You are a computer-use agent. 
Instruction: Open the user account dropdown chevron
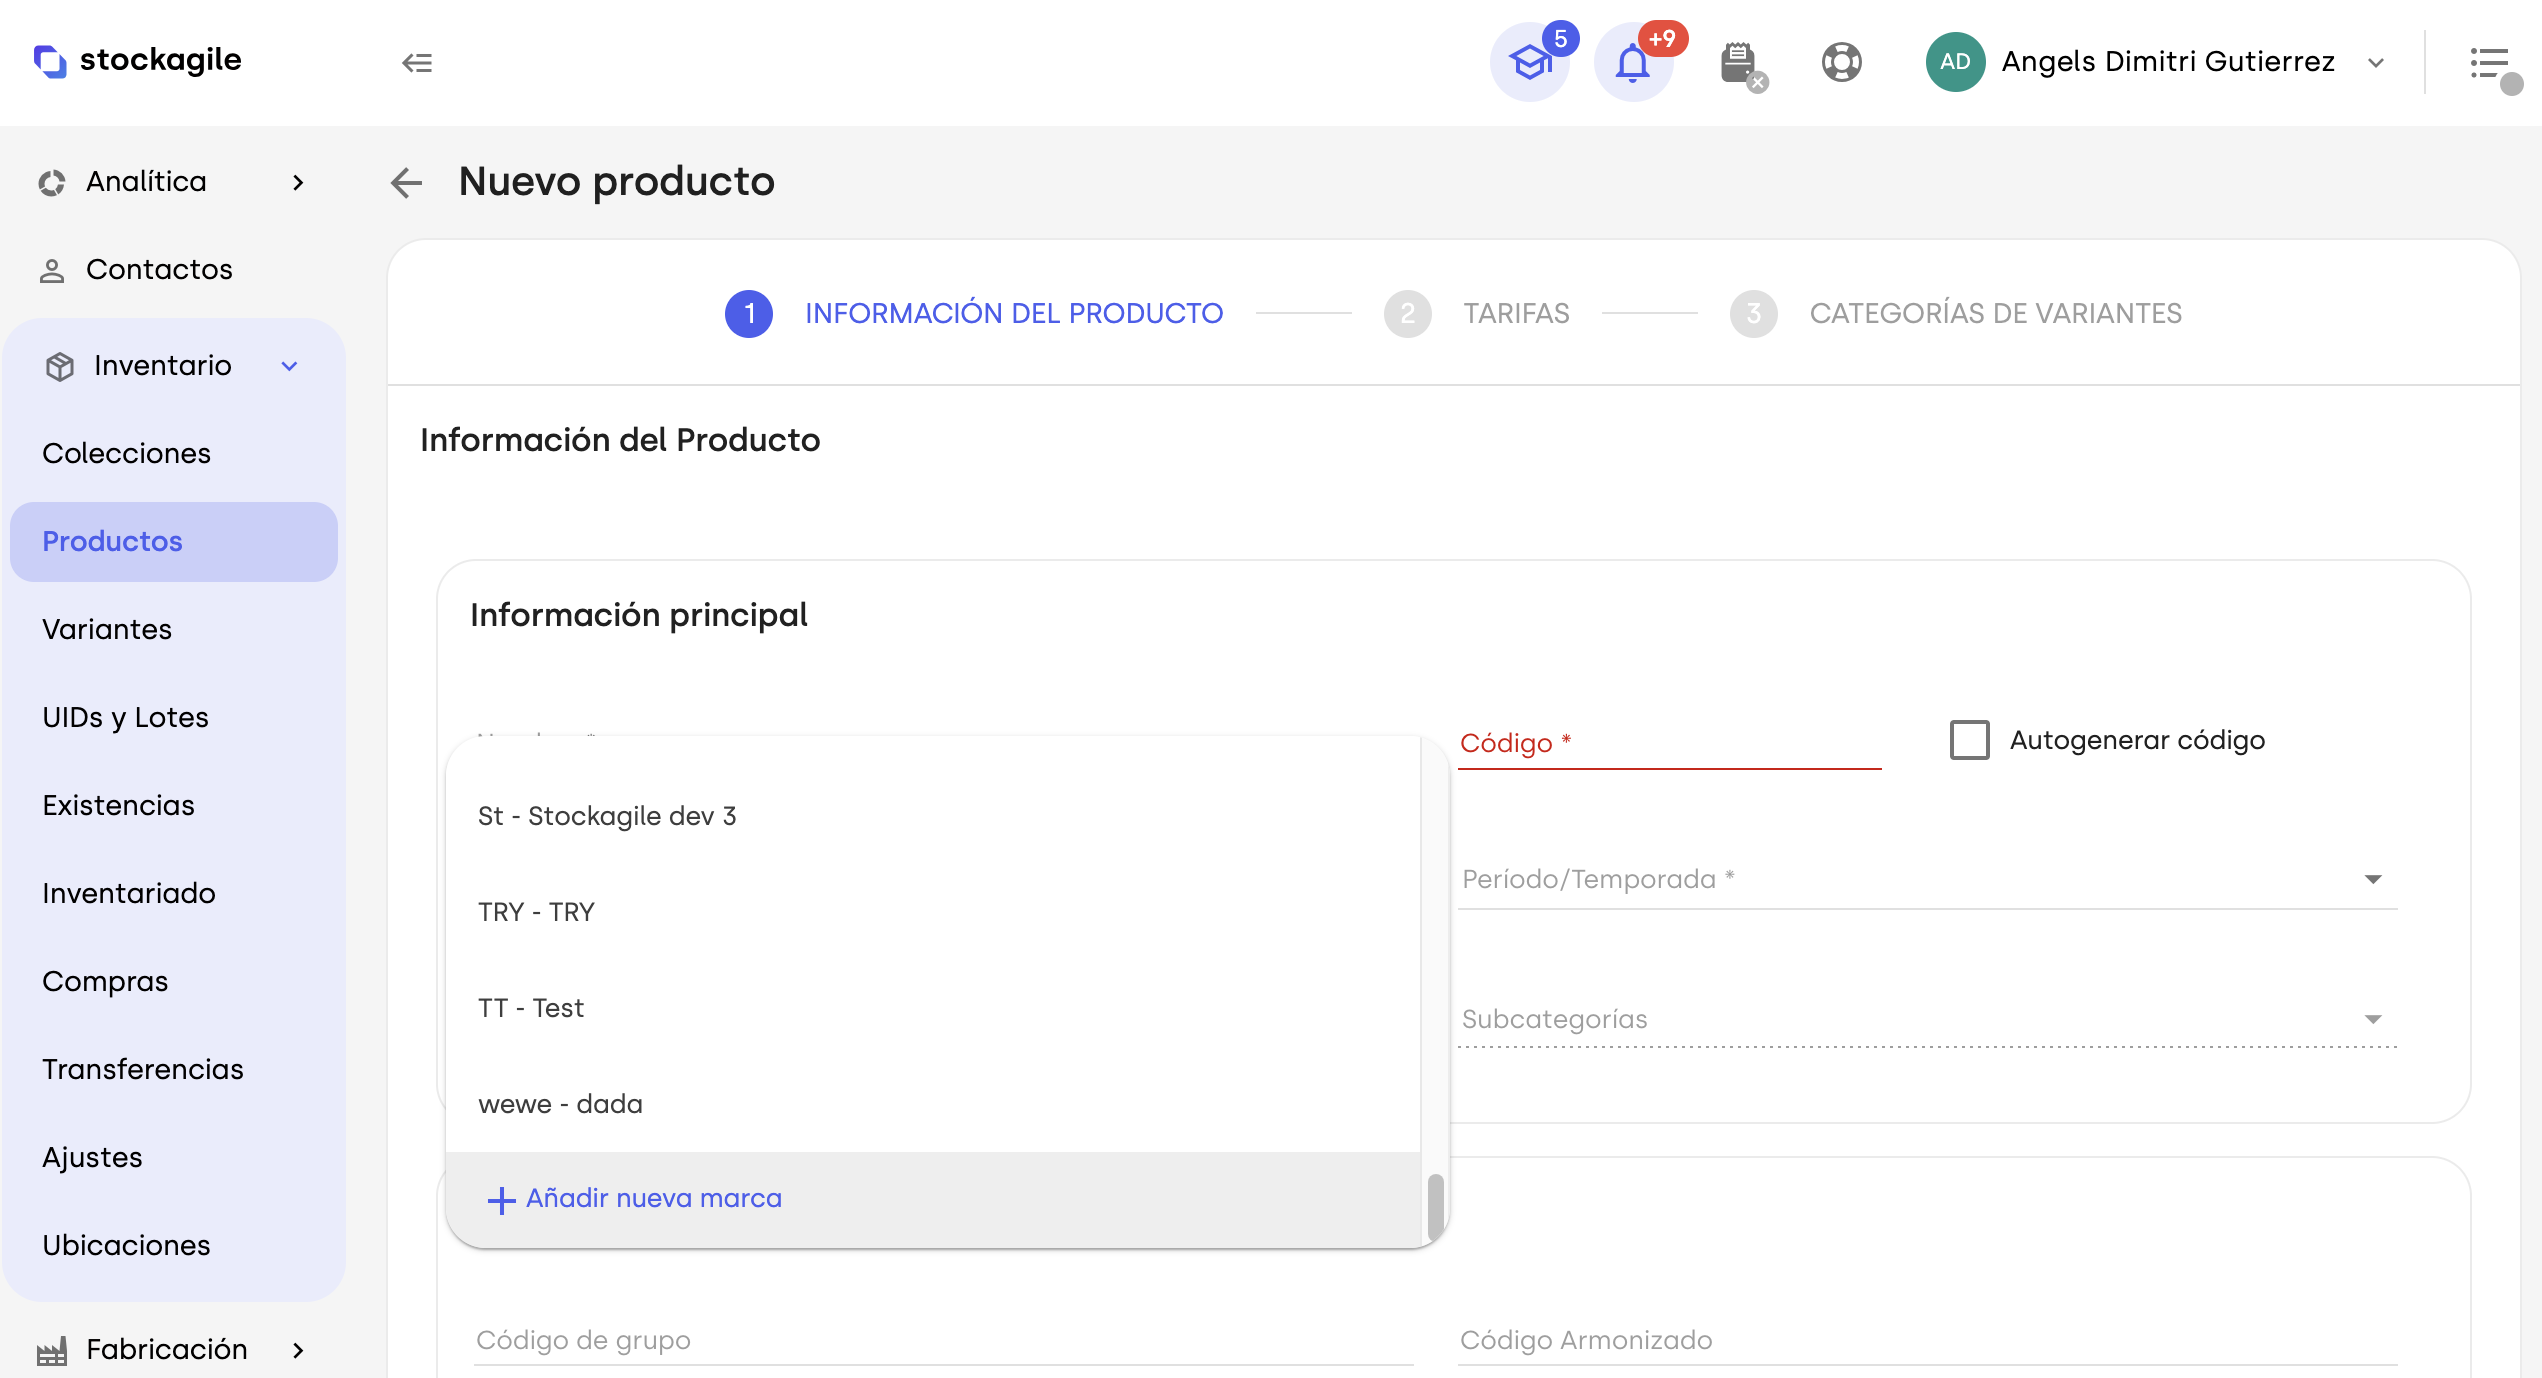(x=2376, y=63)
